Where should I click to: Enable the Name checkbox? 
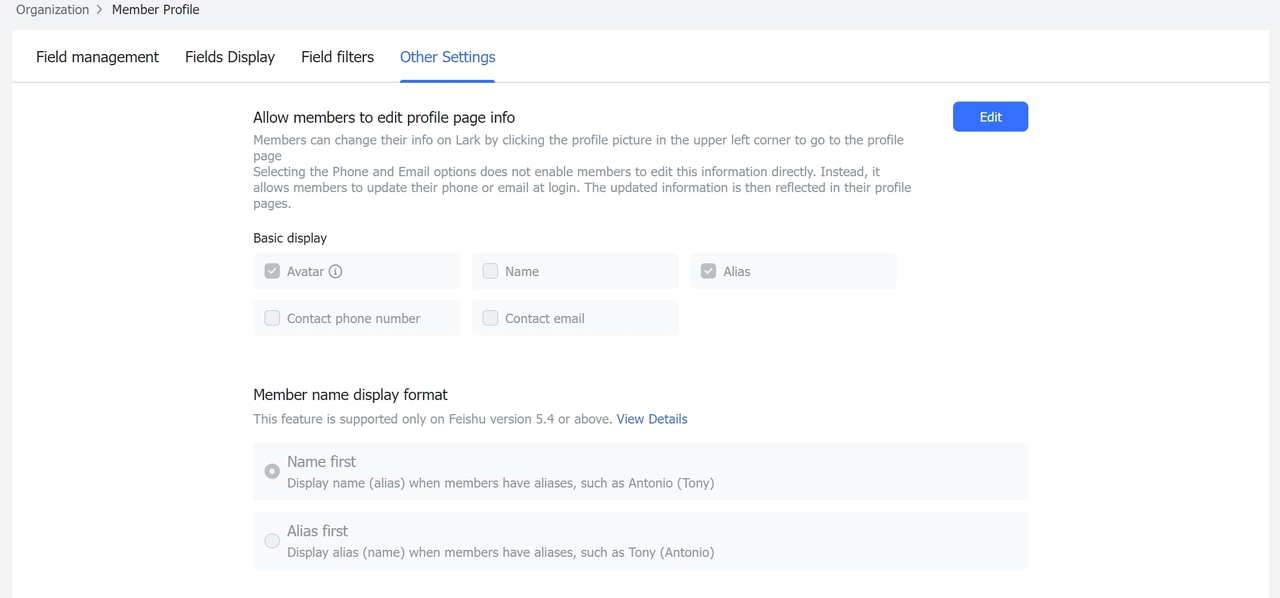tap(490, 271)
